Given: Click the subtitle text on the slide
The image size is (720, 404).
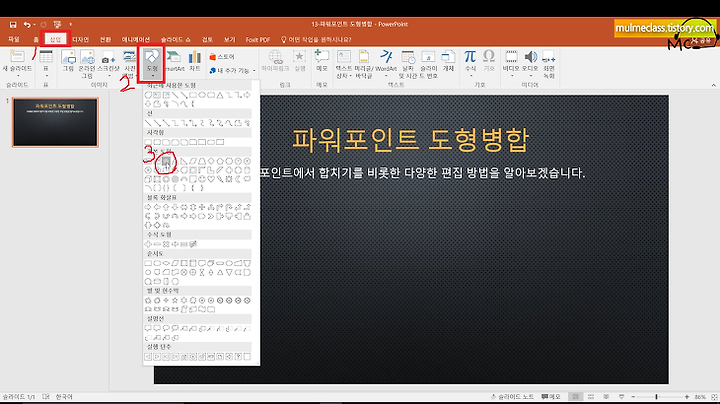Looking at the screenshot, I should pyautogui.click(x=422, y=173).
